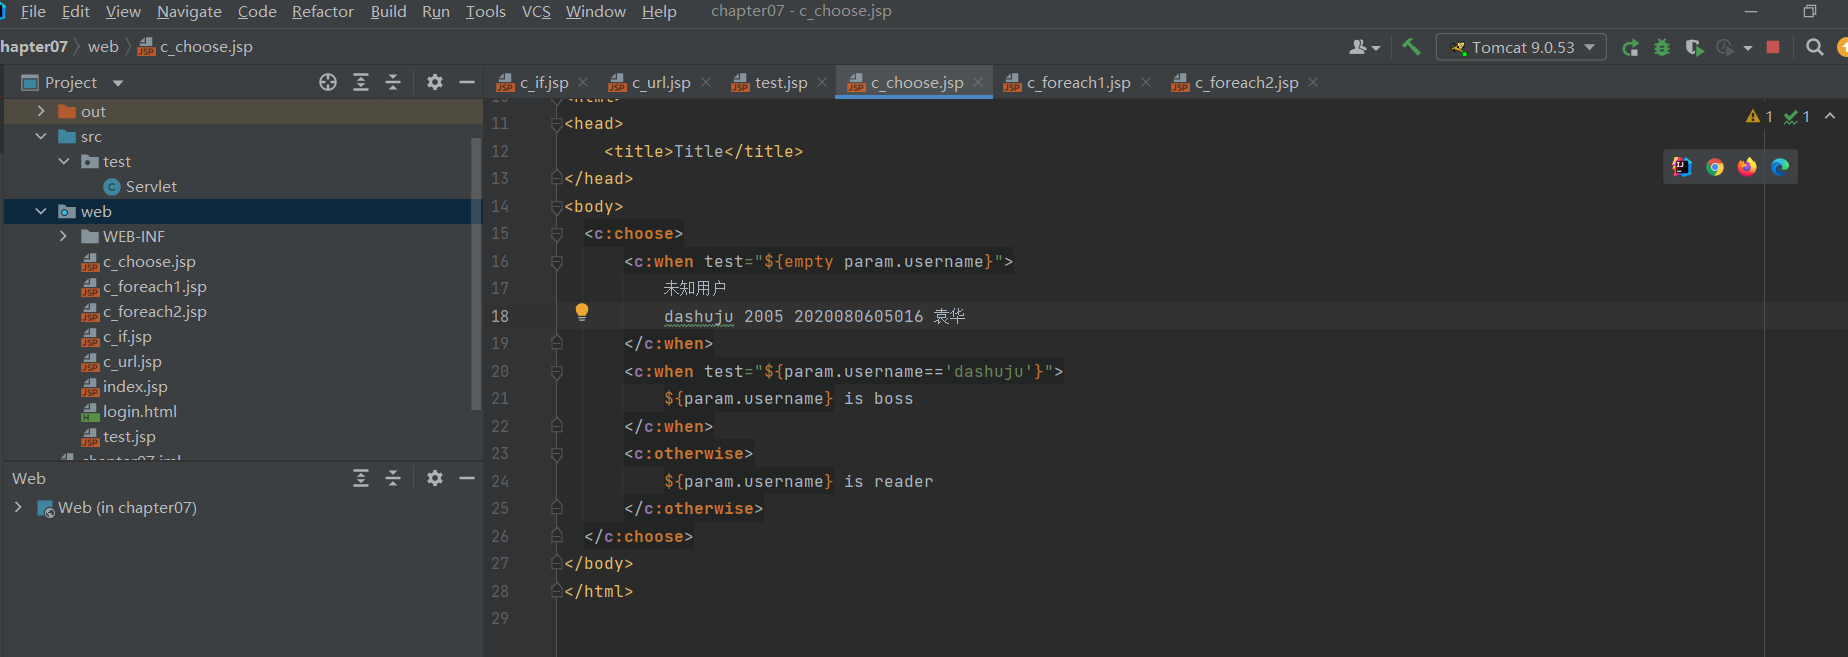Viewport: 1848px width, 657px height.
Task: Click the Profile run icon in toolbar
Action: pyautogui.click(x=1725, y=47)
